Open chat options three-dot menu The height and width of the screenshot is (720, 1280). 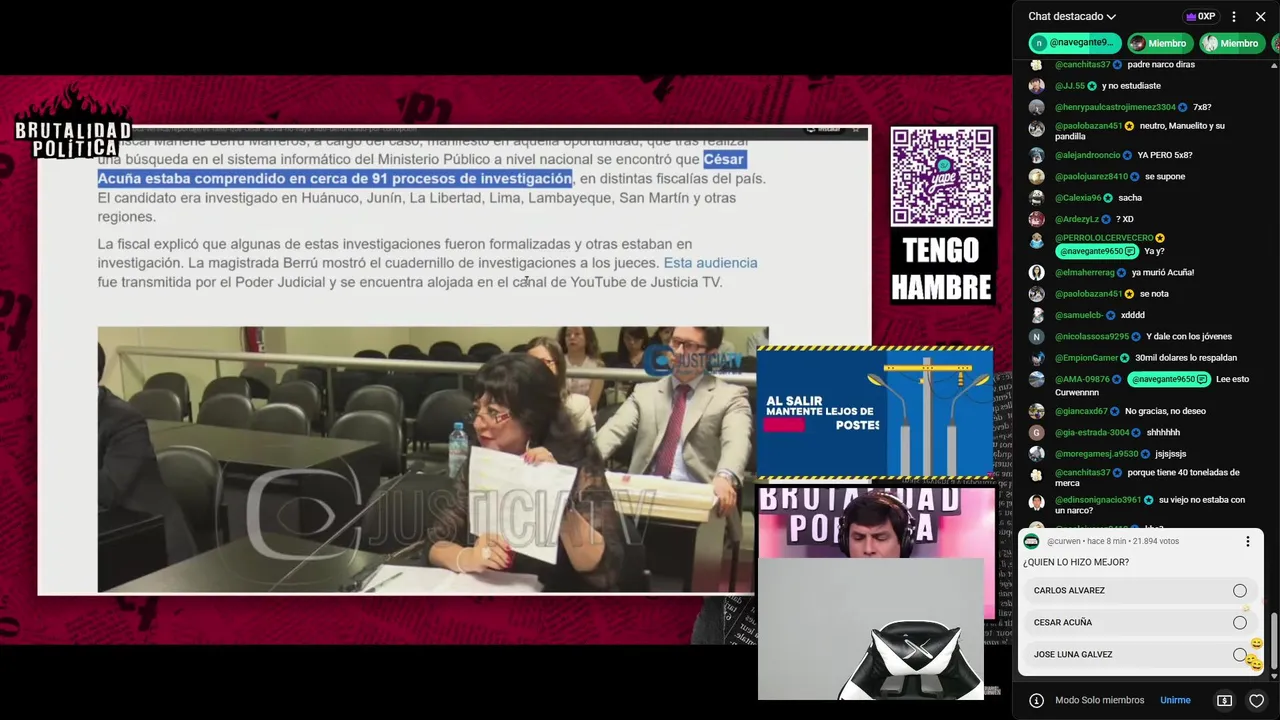click(x=1234, y=16)
